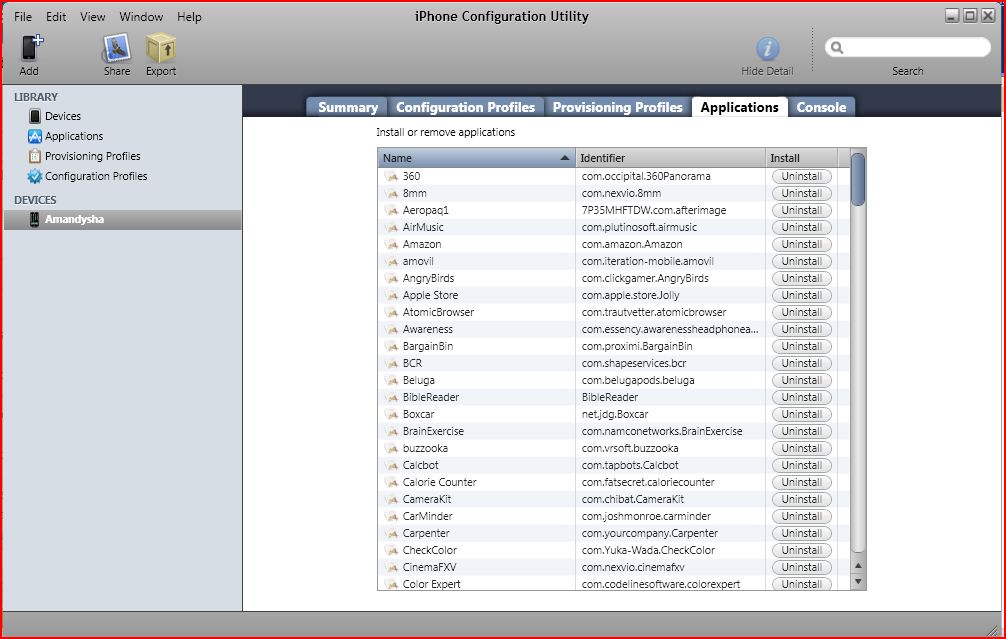Select the Configuration Profiles gear icon in Library
The image size is (1006, 639).
35,176
